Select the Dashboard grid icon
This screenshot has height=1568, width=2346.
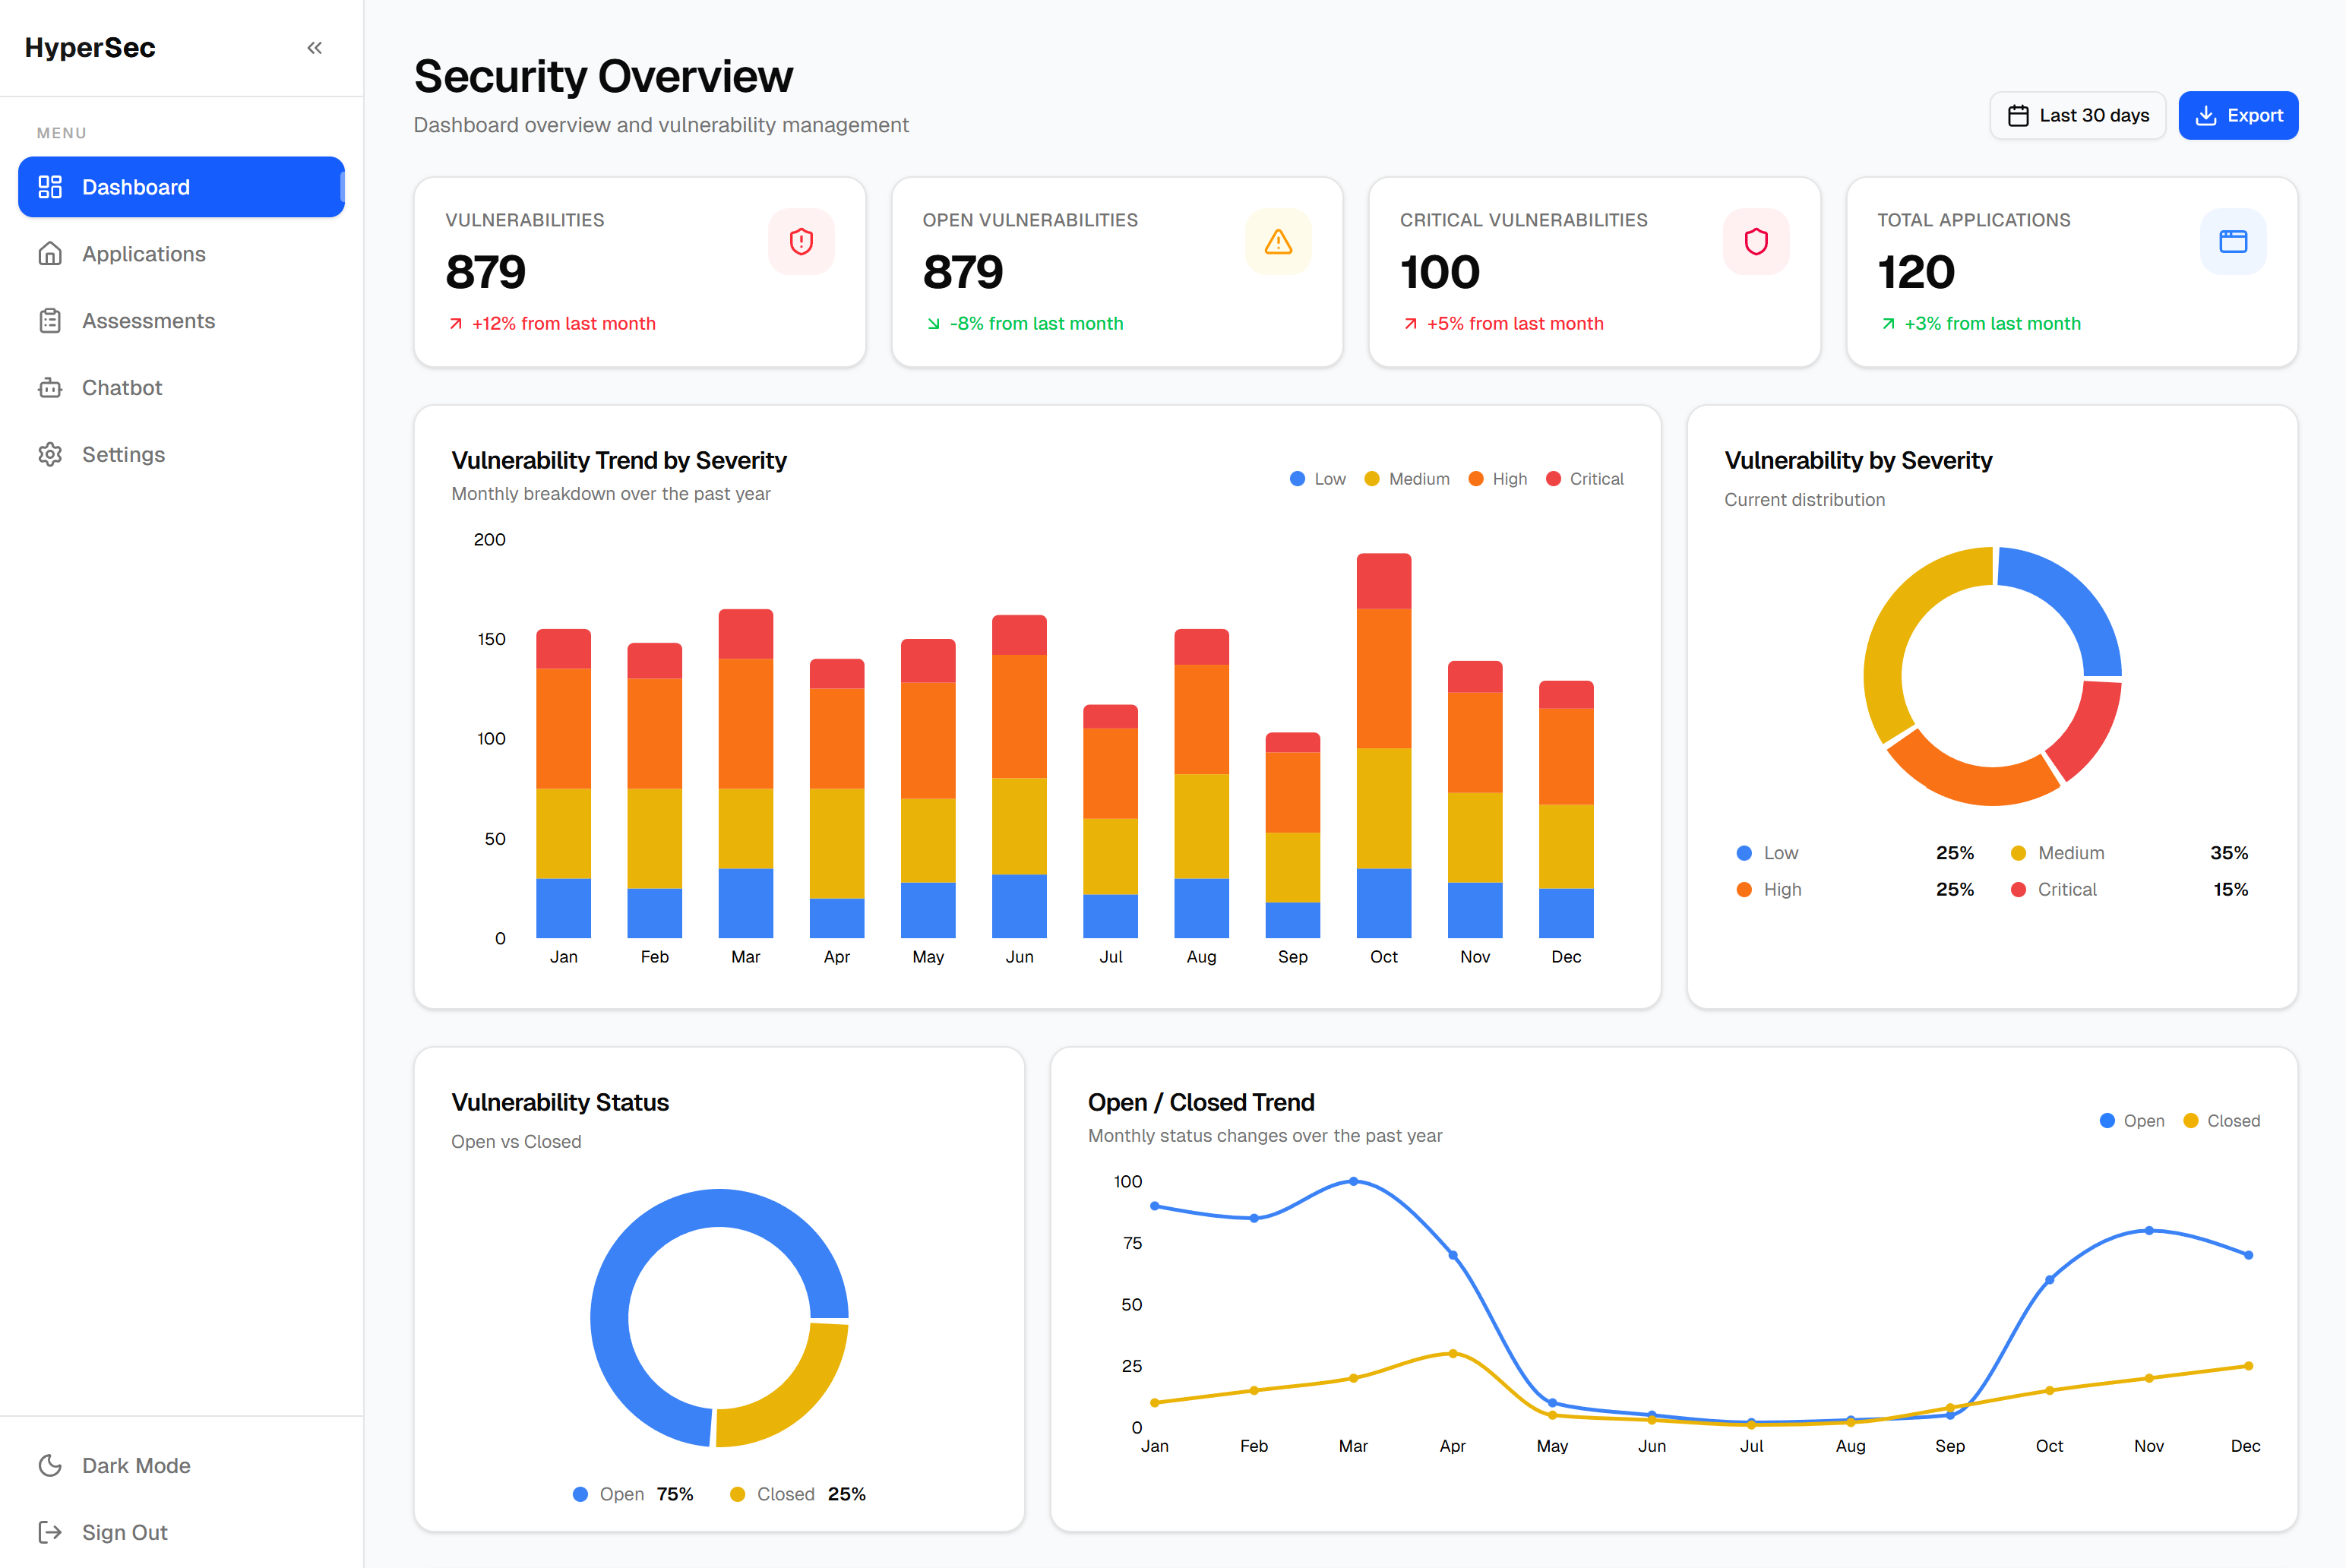(x=50, y=187)
